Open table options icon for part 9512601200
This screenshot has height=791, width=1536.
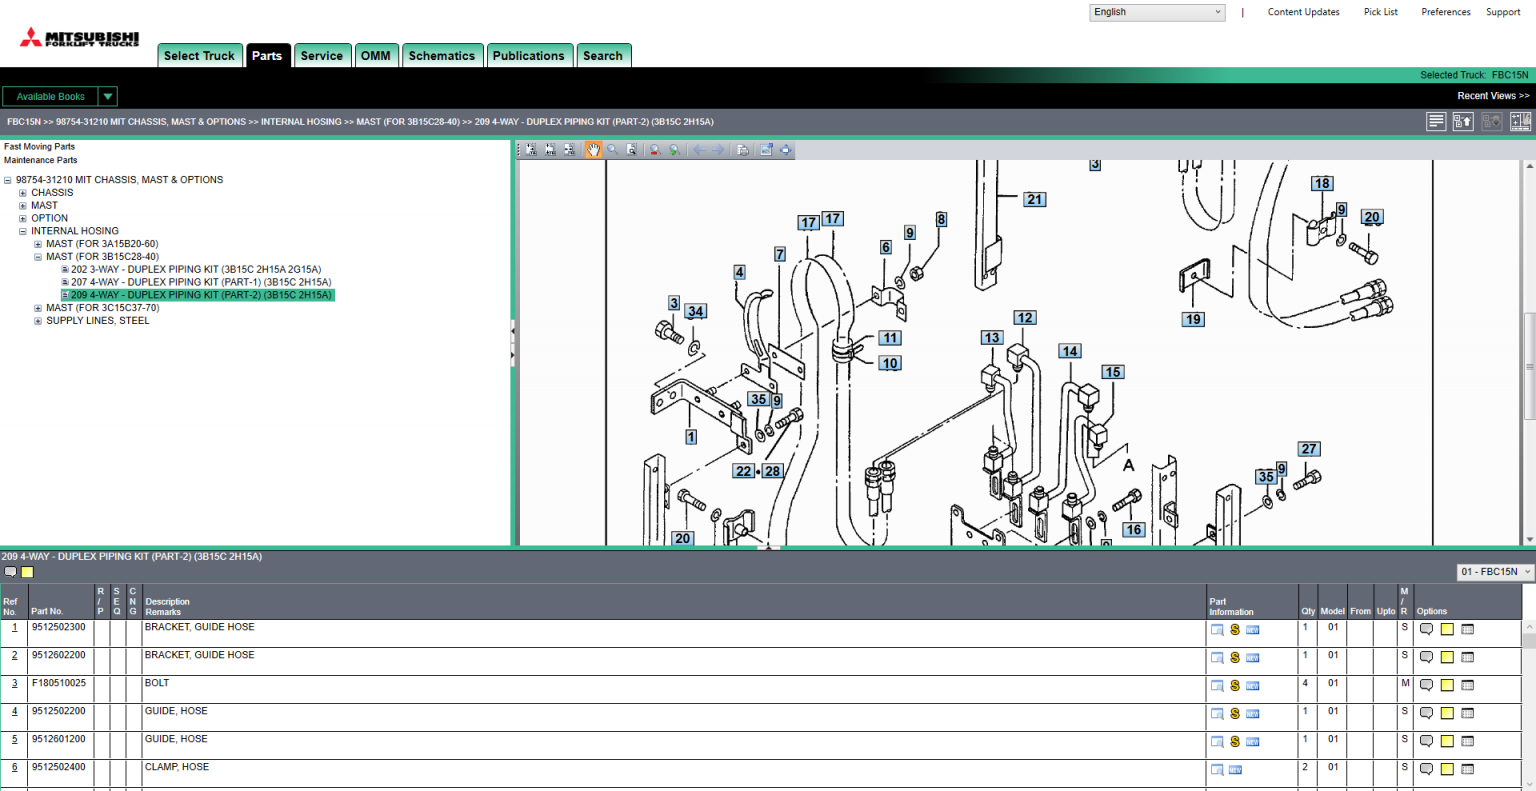1468,741
